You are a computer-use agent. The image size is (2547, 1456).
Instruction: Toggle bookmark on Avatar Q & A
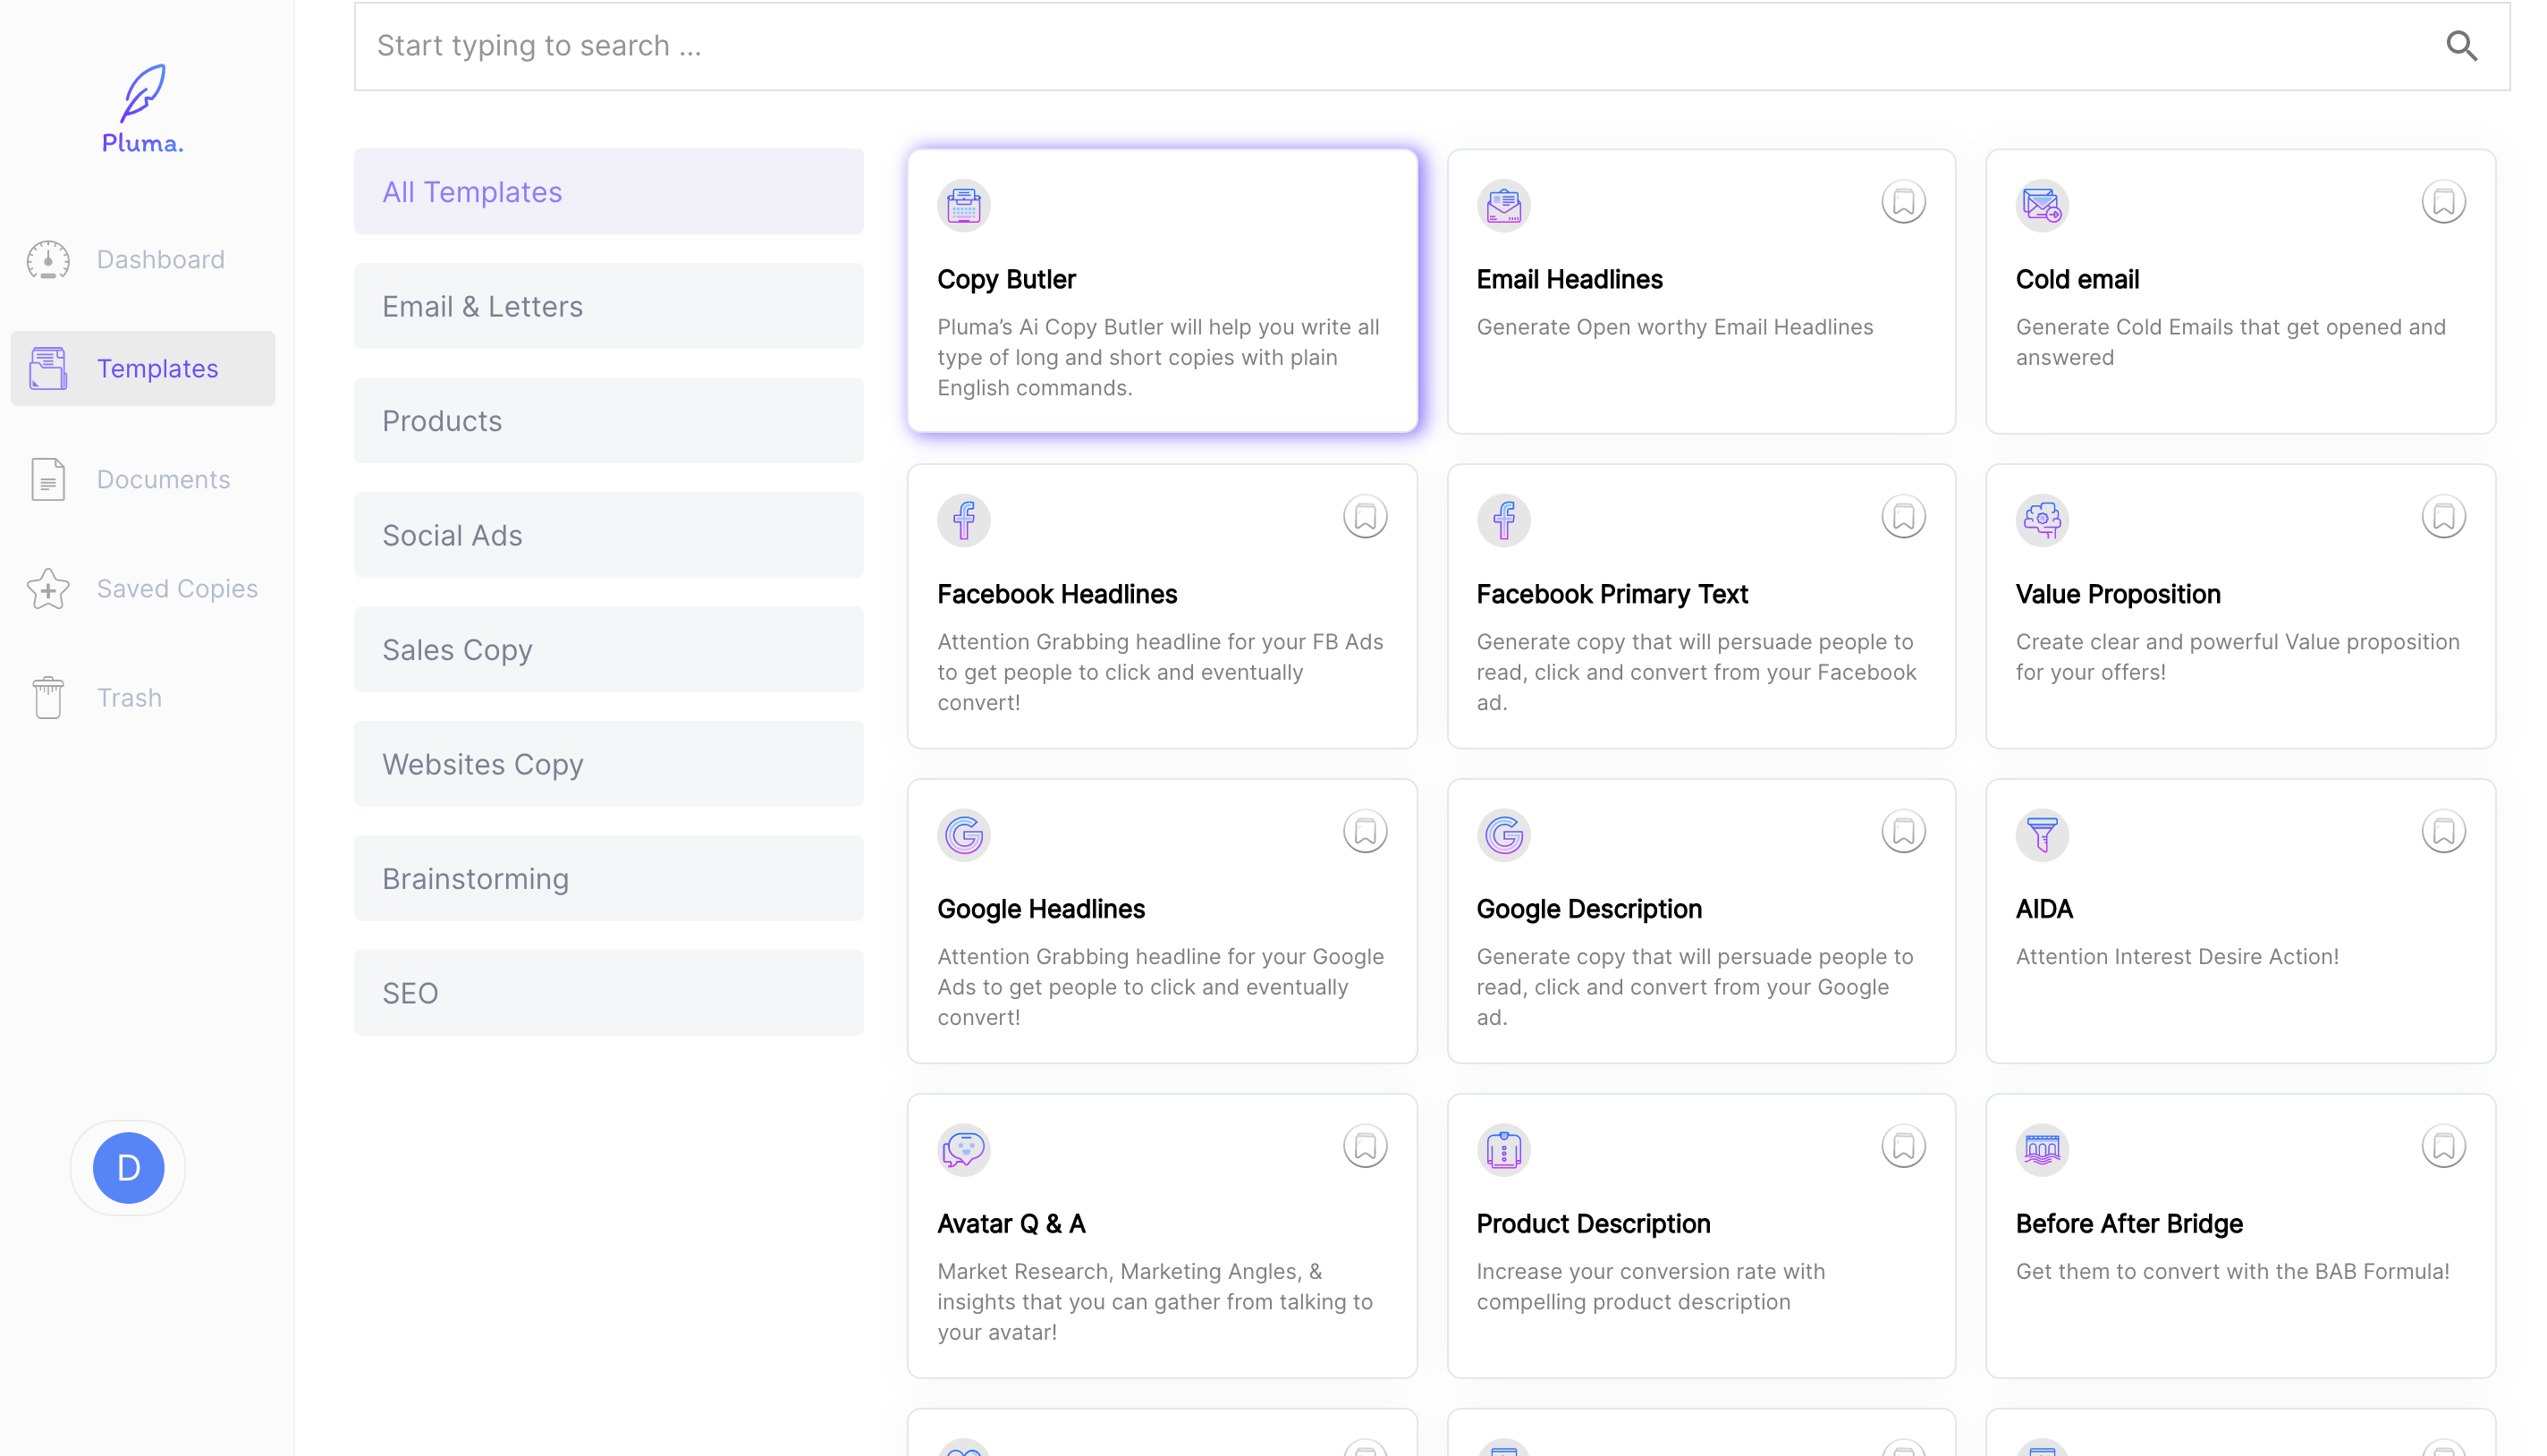[x=1364, y=1147]
